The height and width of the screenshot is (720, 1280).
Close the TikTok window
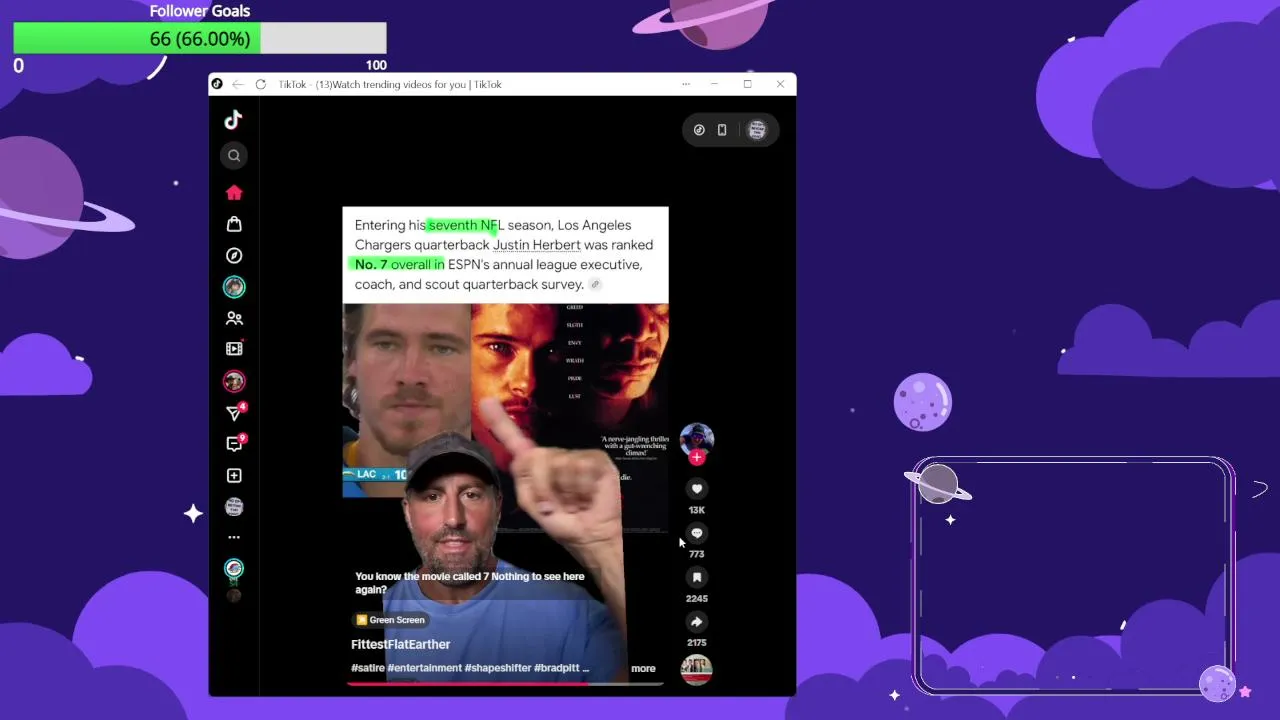coord(780,84)
